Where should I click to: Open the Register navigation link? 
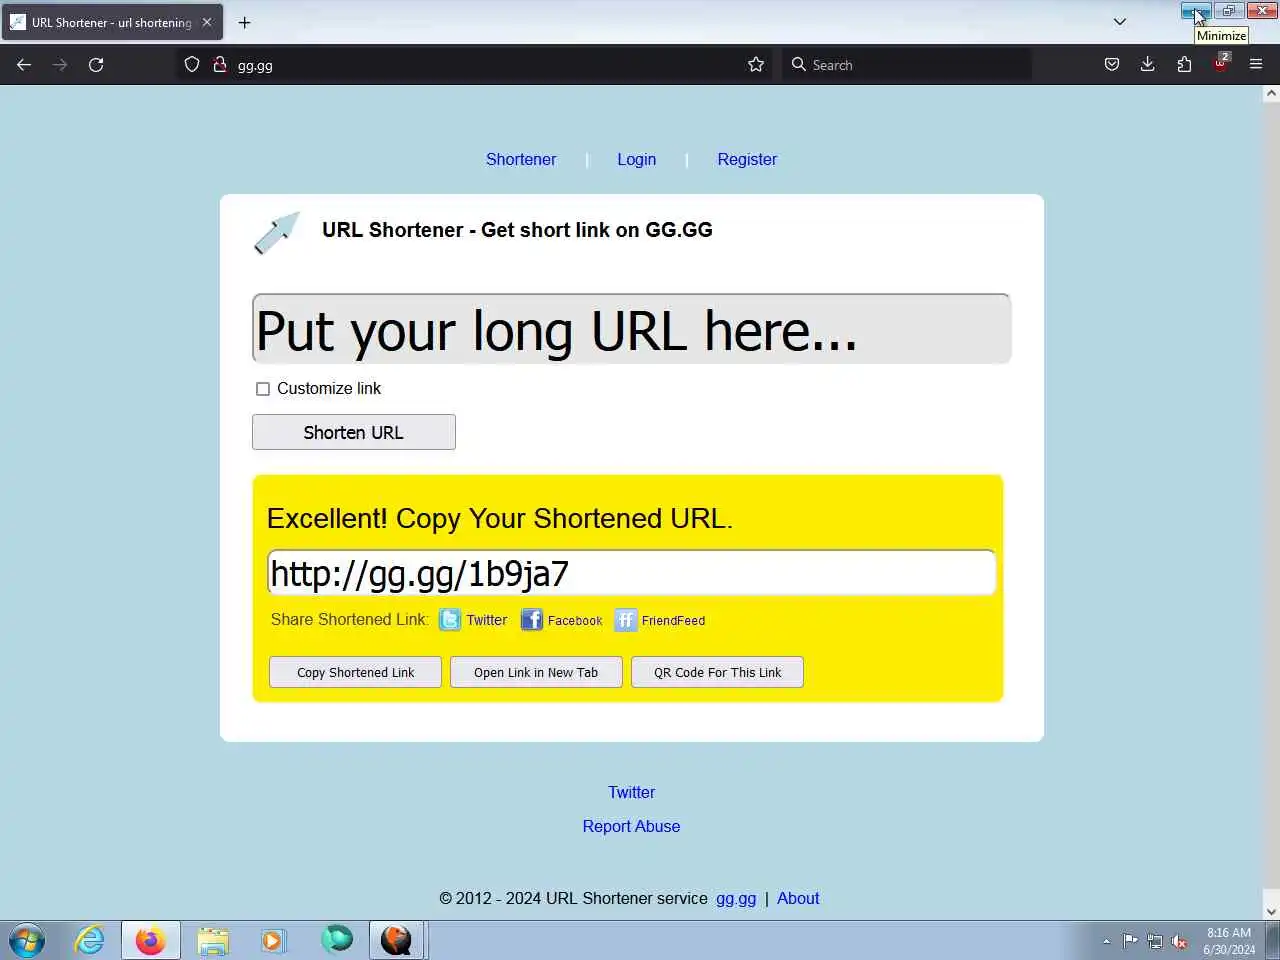(x=747, y=159)
